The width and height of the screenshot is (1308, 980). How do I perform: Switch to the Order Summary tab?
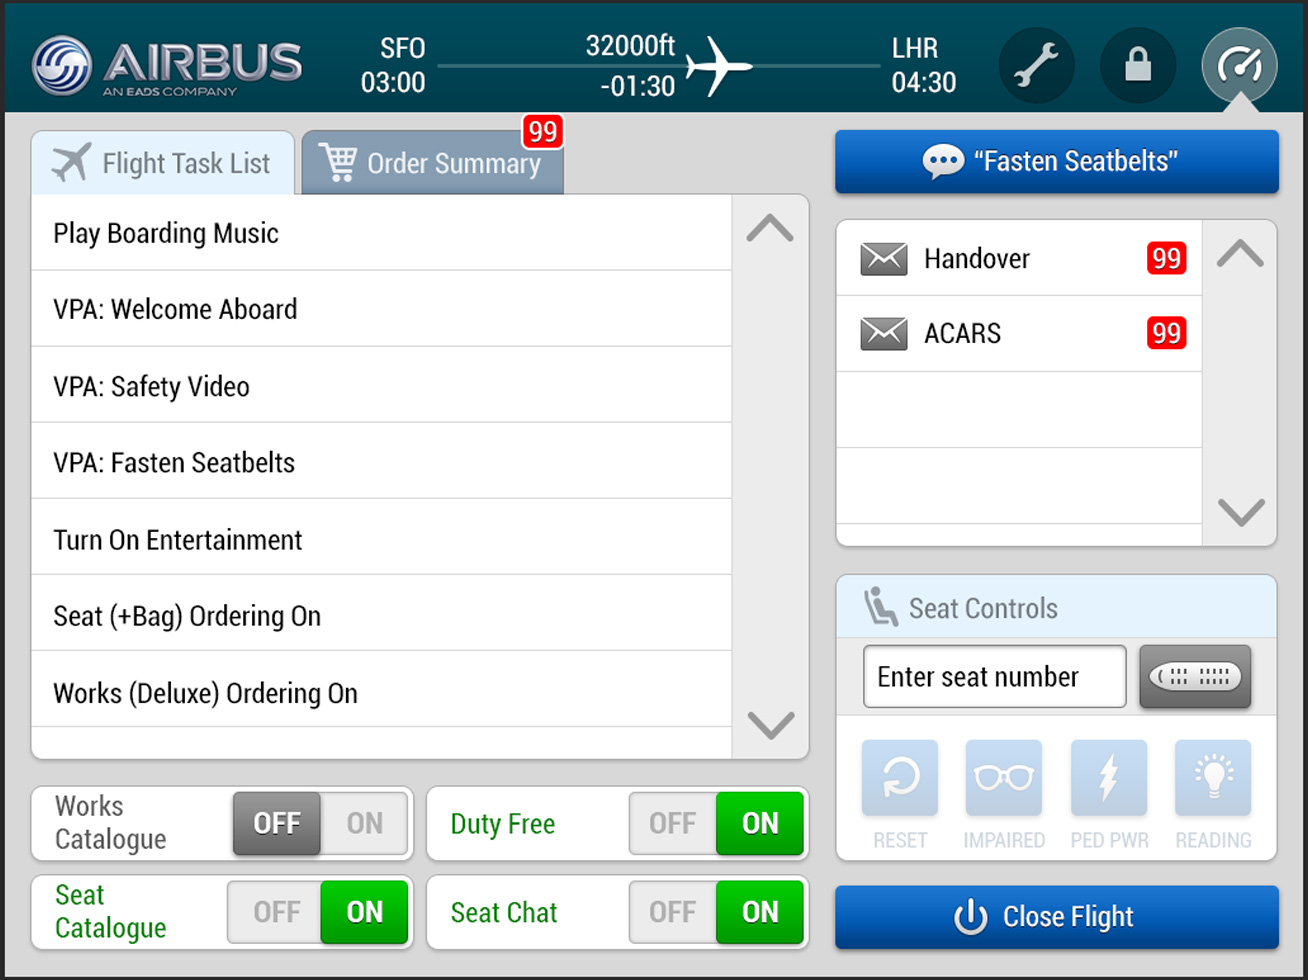[x=433, y=163]
